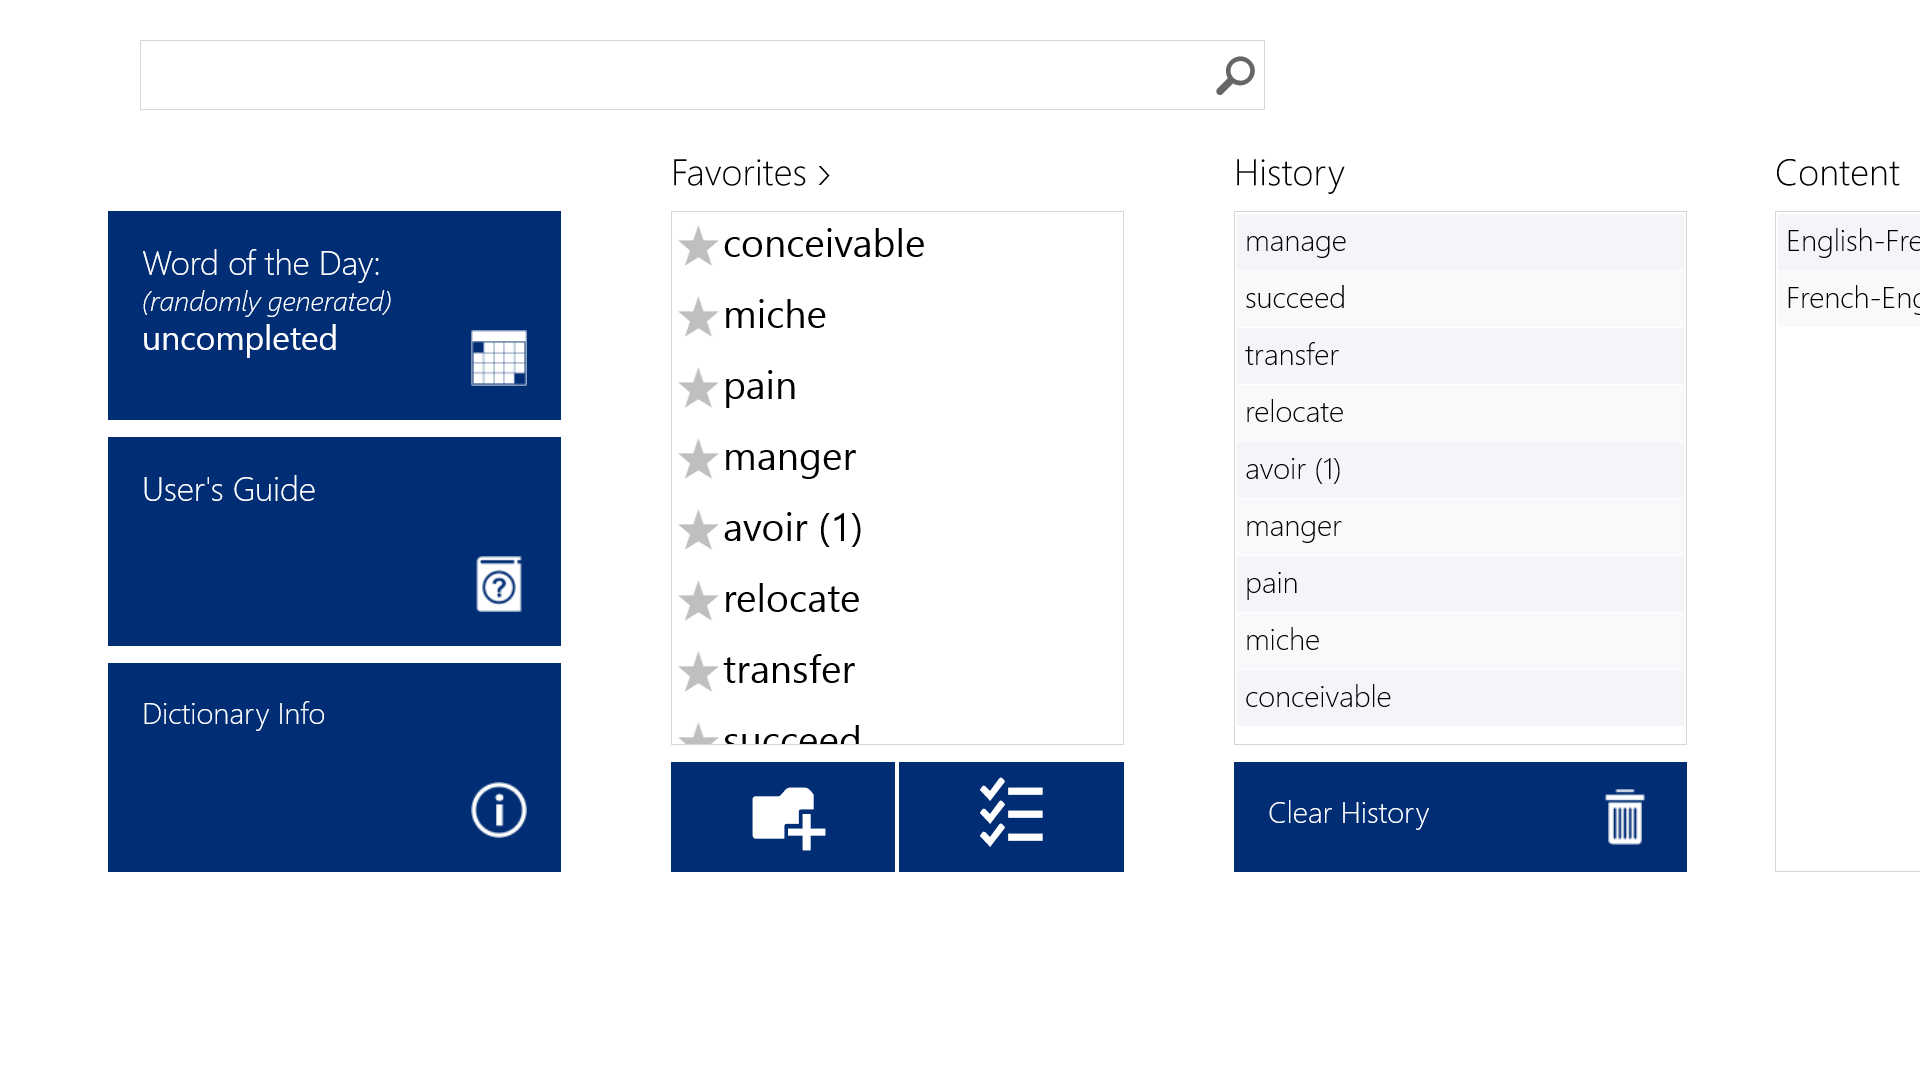This screenshot has height=1080, width=1920.
Task: Open Word of the Day calendar tile
Action: tap(334, 315)
